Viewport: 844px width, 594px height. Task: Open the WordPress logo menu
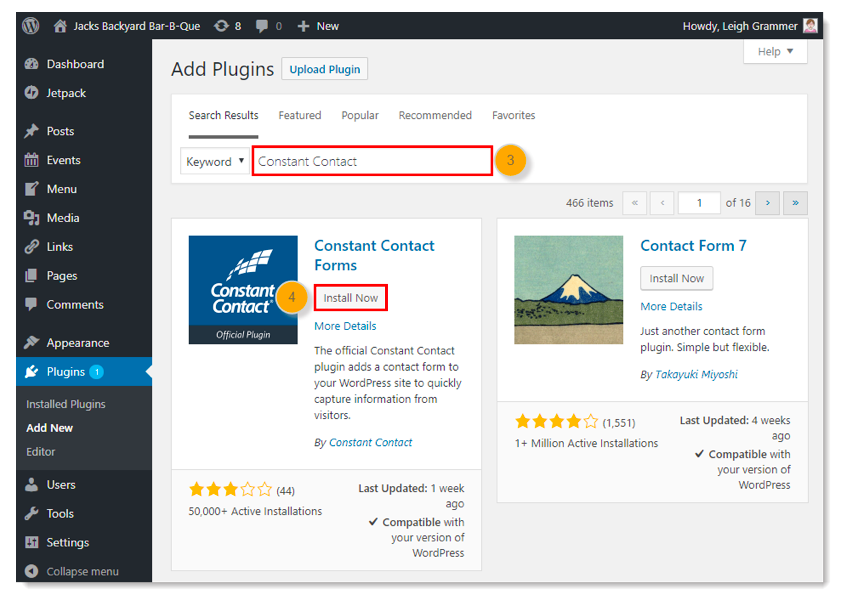pyautogui.click(x=31, y=25)
